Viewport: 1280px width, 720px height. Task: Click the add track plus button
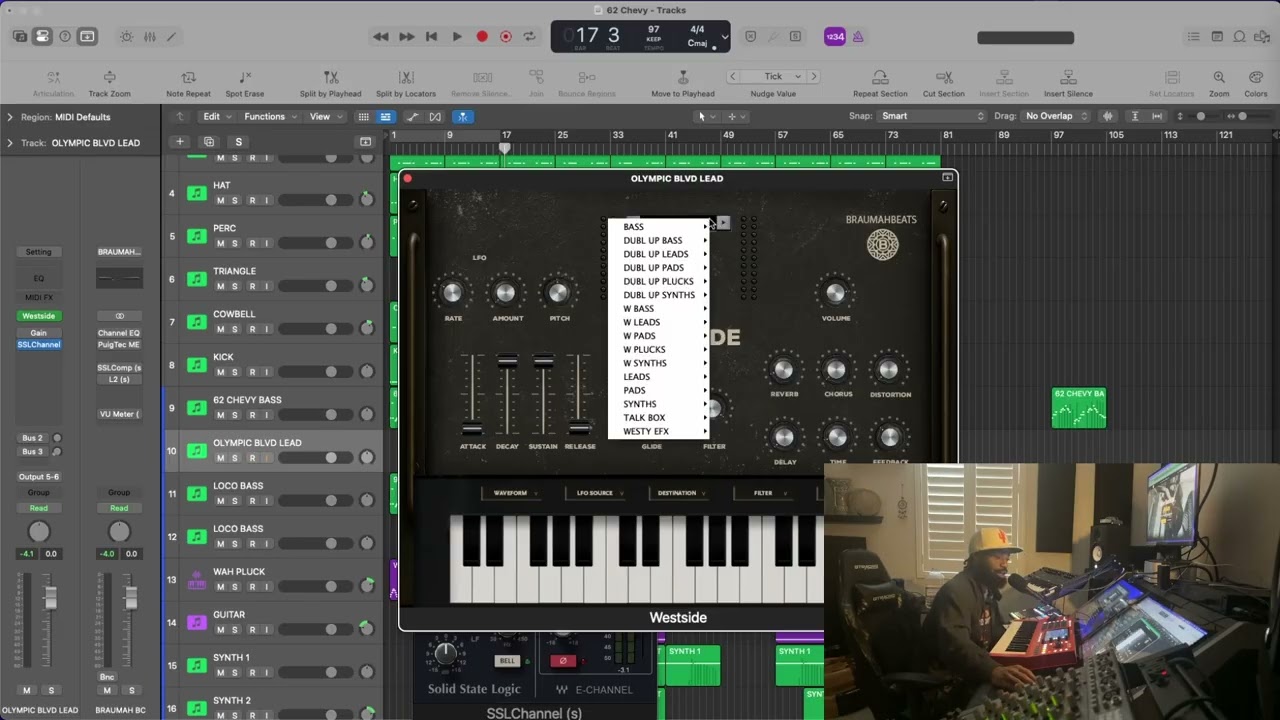coord(180,142)
